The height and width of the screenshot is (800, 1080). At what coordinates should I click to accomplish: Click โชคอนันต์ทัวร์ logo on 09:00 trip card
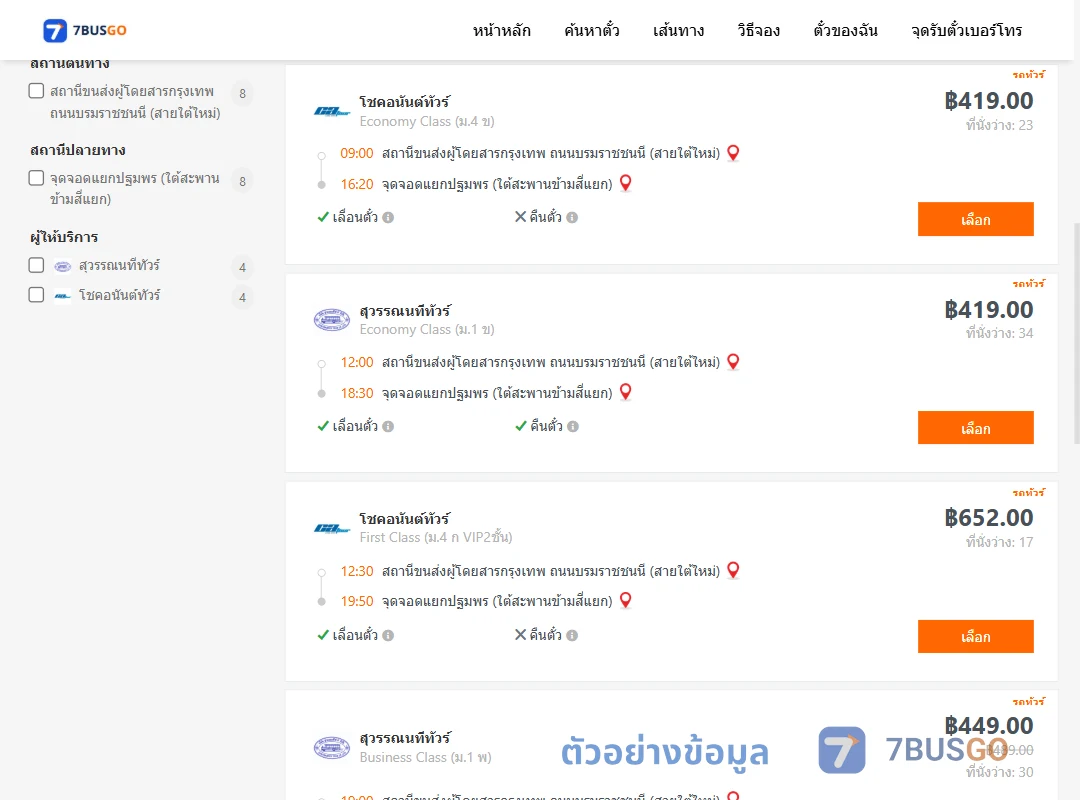(x=332, y=111)
